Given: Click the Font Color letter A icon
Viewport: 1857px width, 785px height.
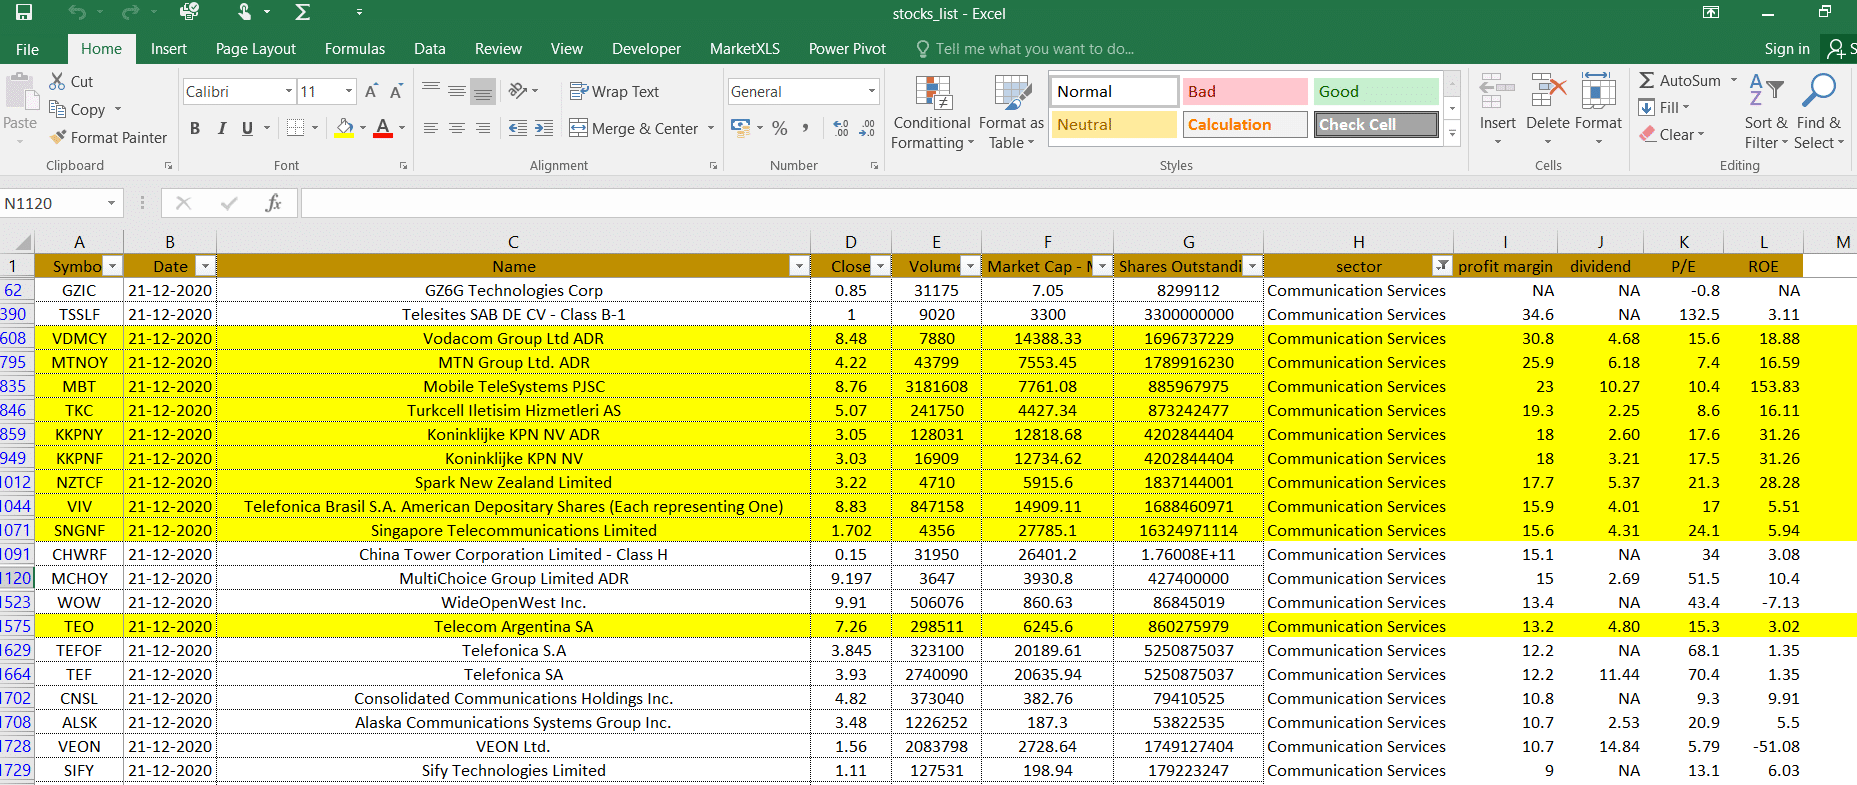Looking at the screenshot, I should pos(382,128).
